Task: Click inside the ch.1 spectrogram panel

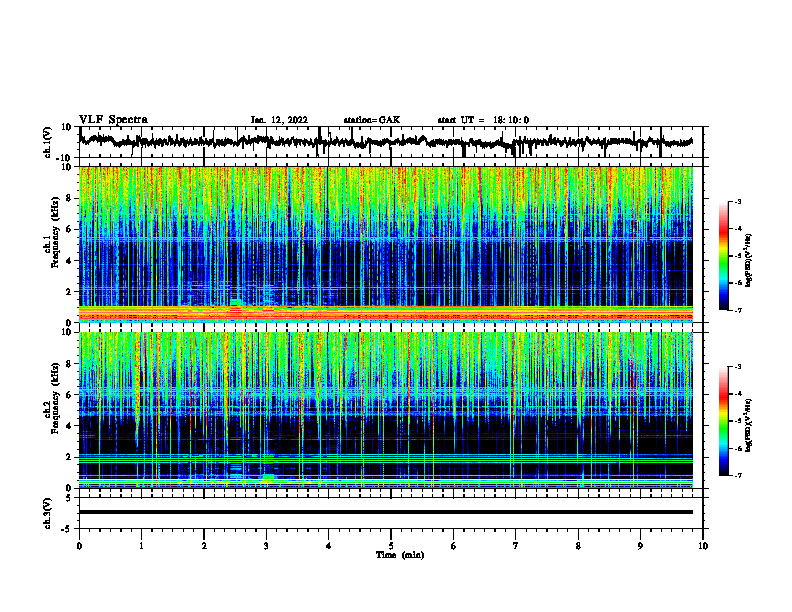Action: point(386,244)
